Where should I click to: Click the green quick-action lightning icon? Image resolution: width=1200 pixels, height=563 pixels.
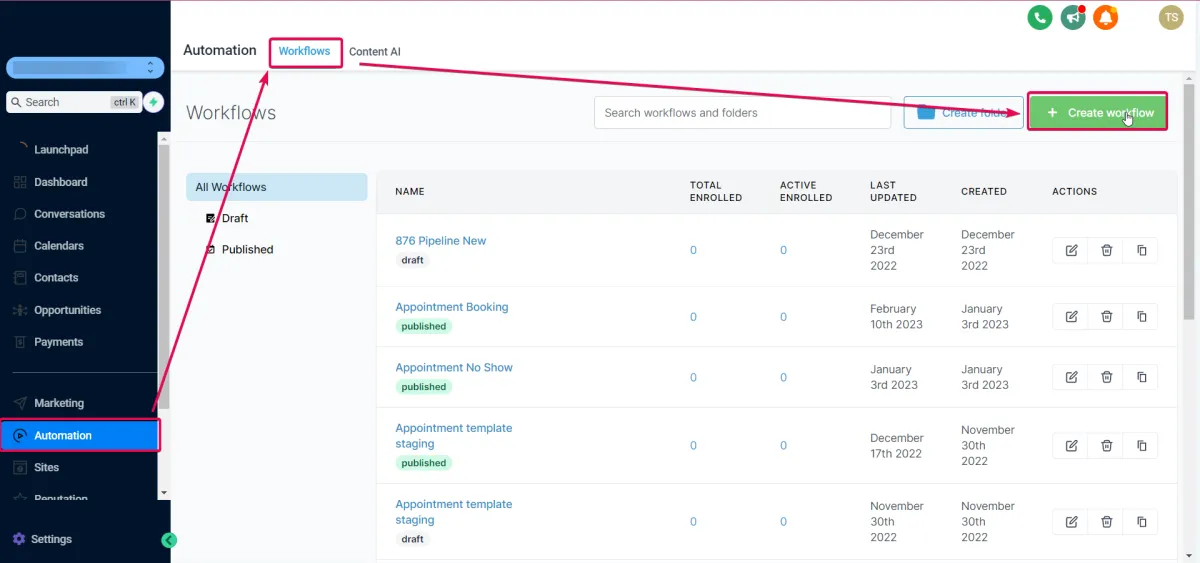[153, 102]
